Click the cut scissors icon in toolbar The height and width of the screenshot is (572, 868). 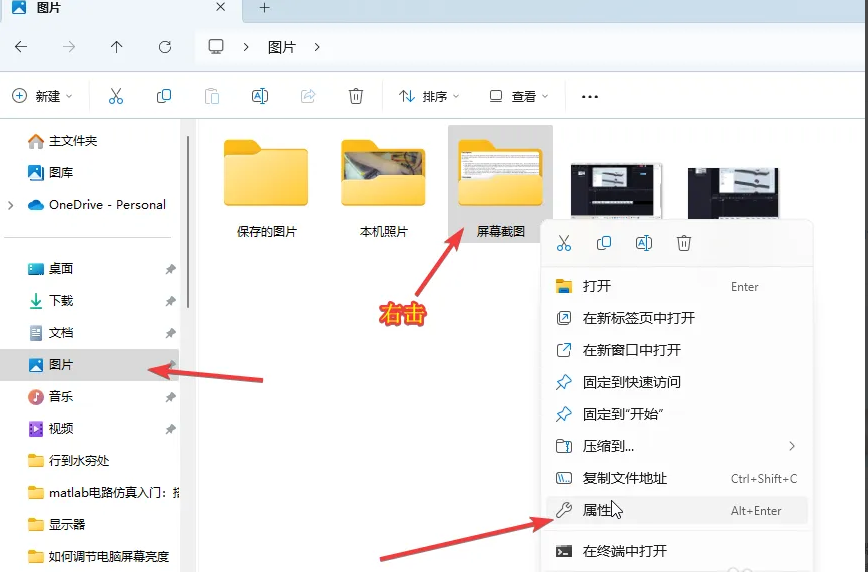tap(115, 96)
